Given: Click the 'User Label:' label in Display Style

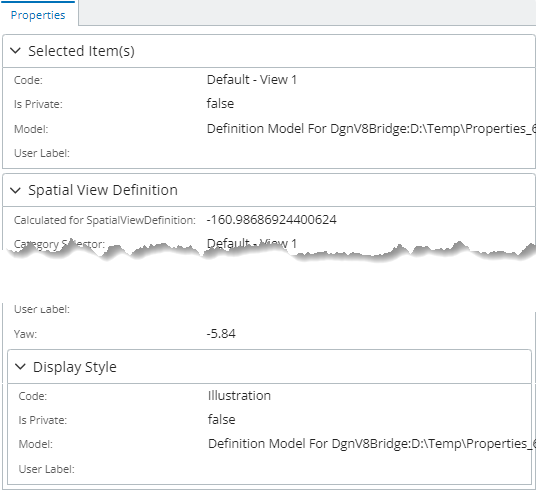Looking at the screenshot, I should click(46, 469).
